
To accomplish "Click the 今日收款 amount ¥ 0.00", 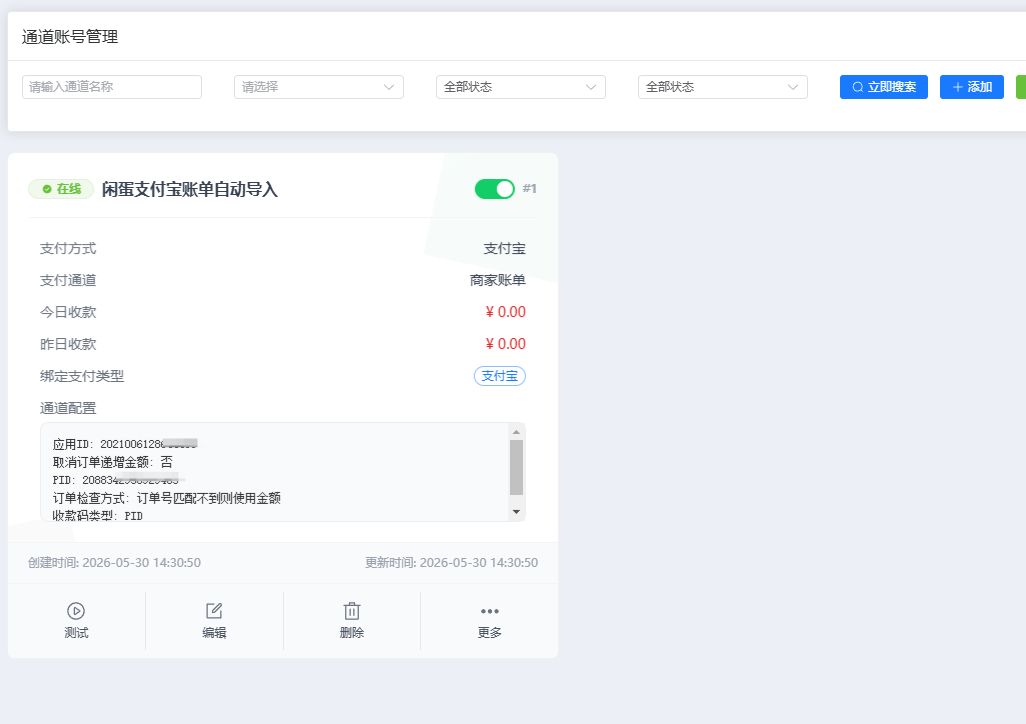I will [x=505, y=312].
